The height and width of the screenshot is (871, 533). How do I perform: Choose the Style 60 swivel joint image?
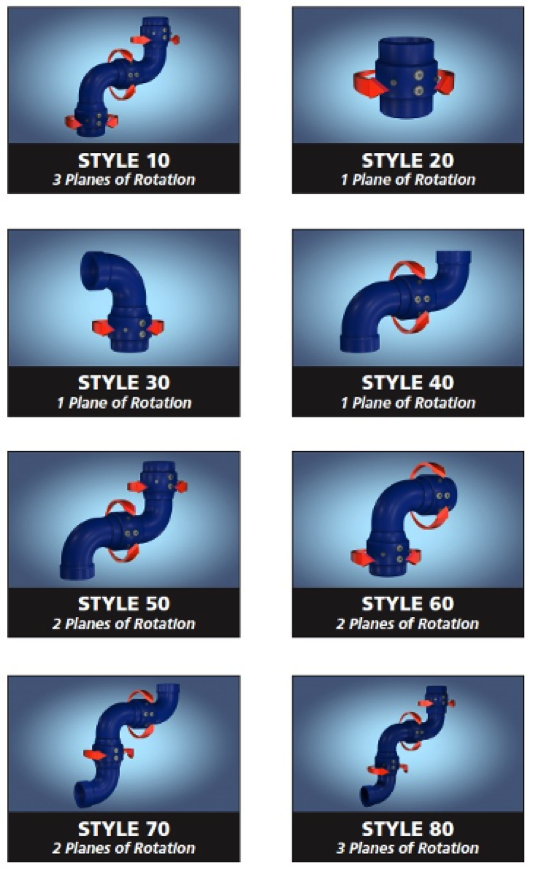tap(408, 519)
